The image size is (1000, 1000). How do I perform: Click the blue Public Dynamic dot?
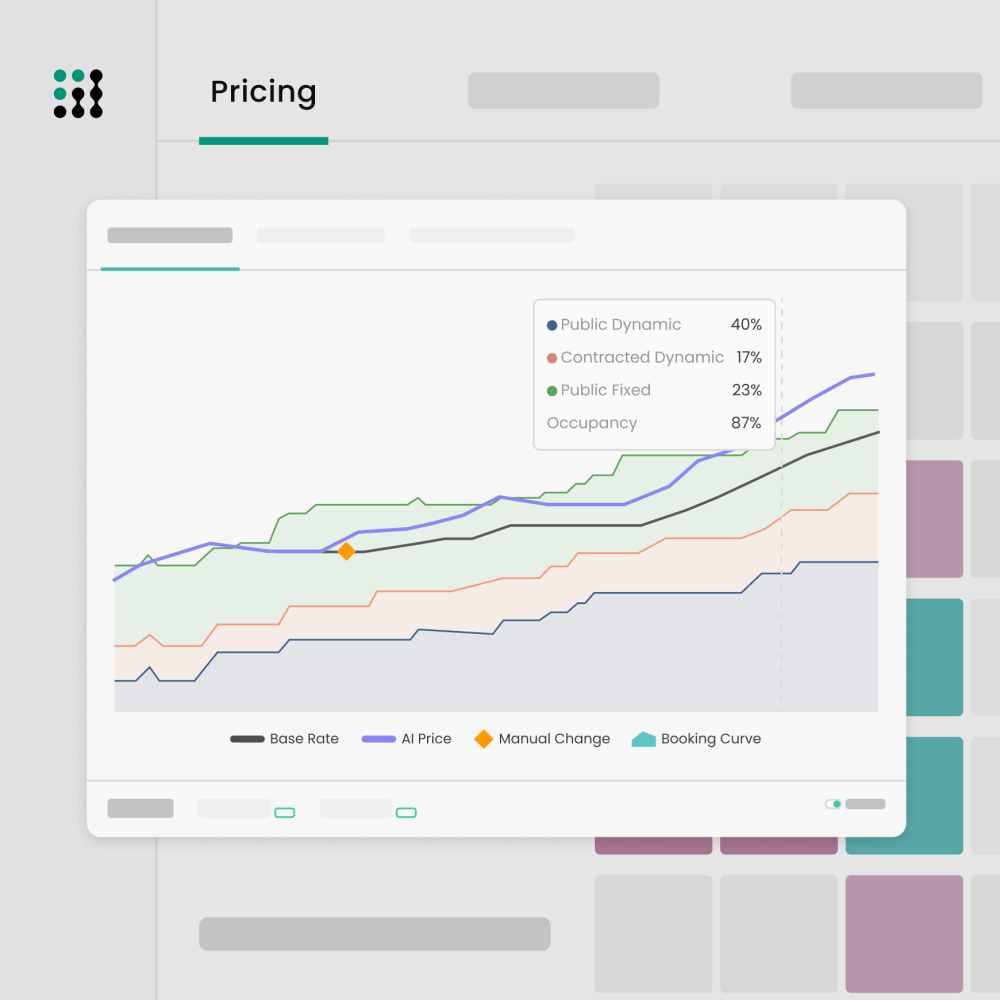click(x=552, y=325)
